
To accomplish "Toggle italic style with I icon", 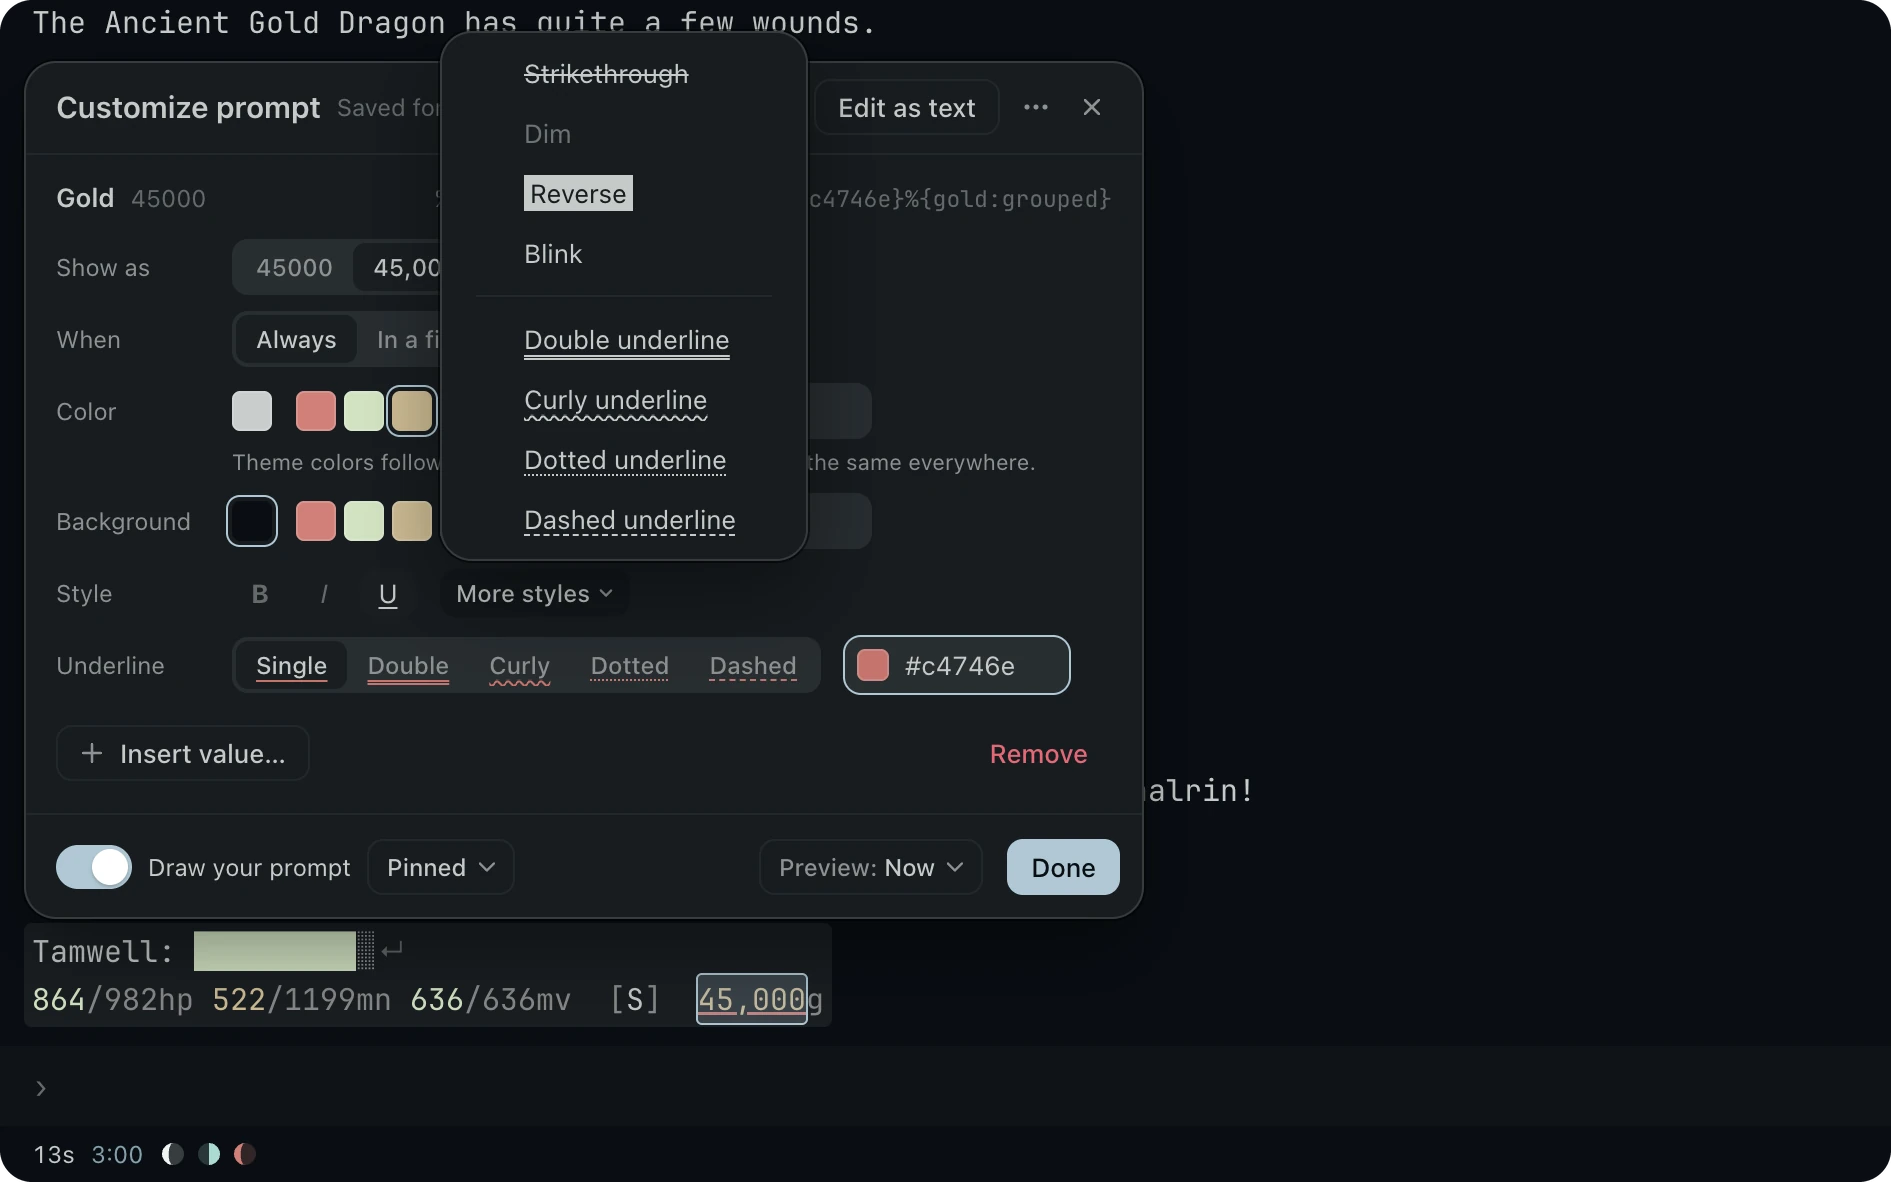I will pyautogui.click(x=324, y=594).
